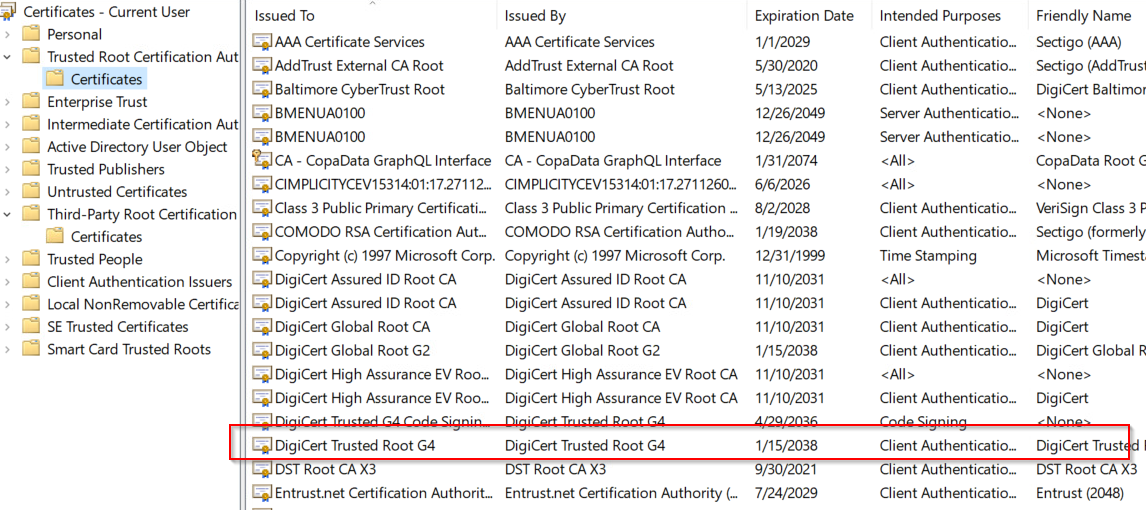Click the CIMPLICITYCEV15314 certificate icon

[262, 184]
